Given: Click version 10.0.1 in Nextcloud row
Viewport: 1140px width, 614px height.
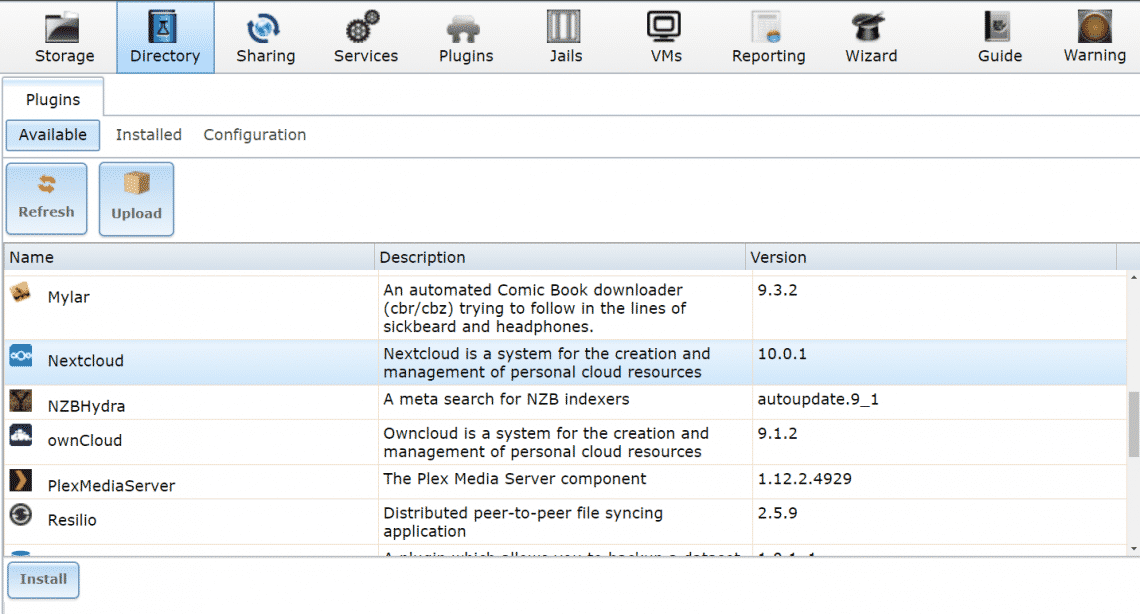Looking at the screenshot, I should (x=782, y=354).
